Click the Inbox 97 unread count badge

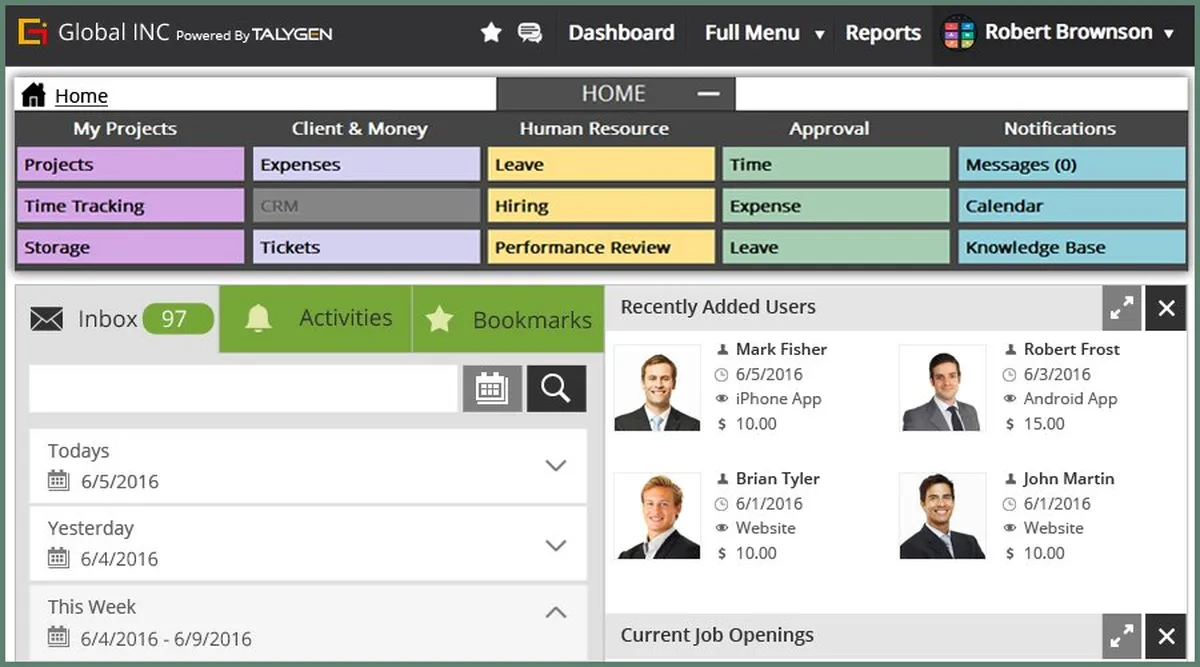(178, 319)
